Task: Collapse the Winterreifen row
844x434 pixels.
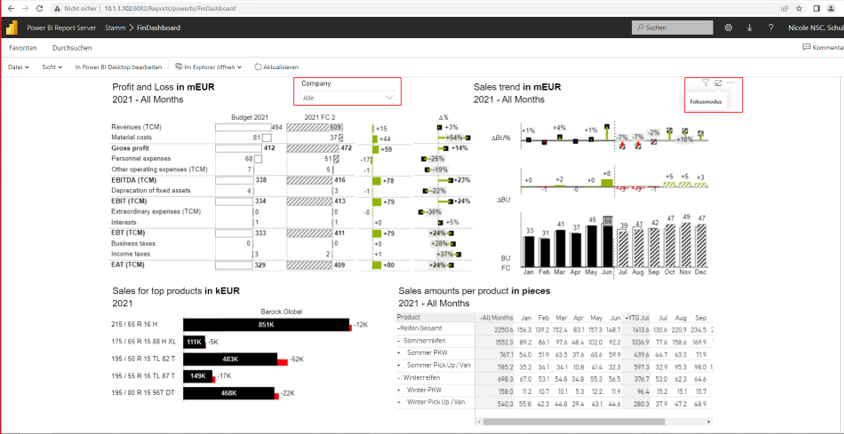Action: [398, 377]
